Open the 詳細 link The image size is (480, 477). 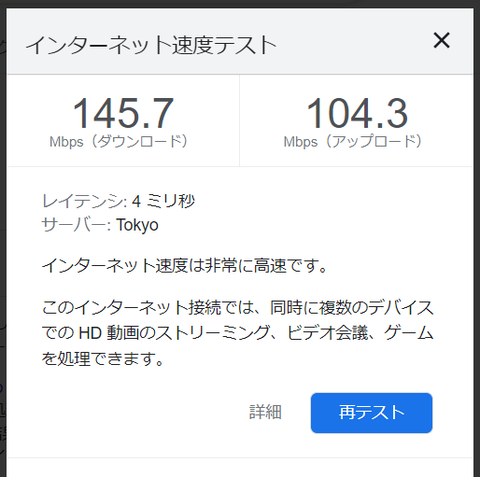(x=265, y=412)
